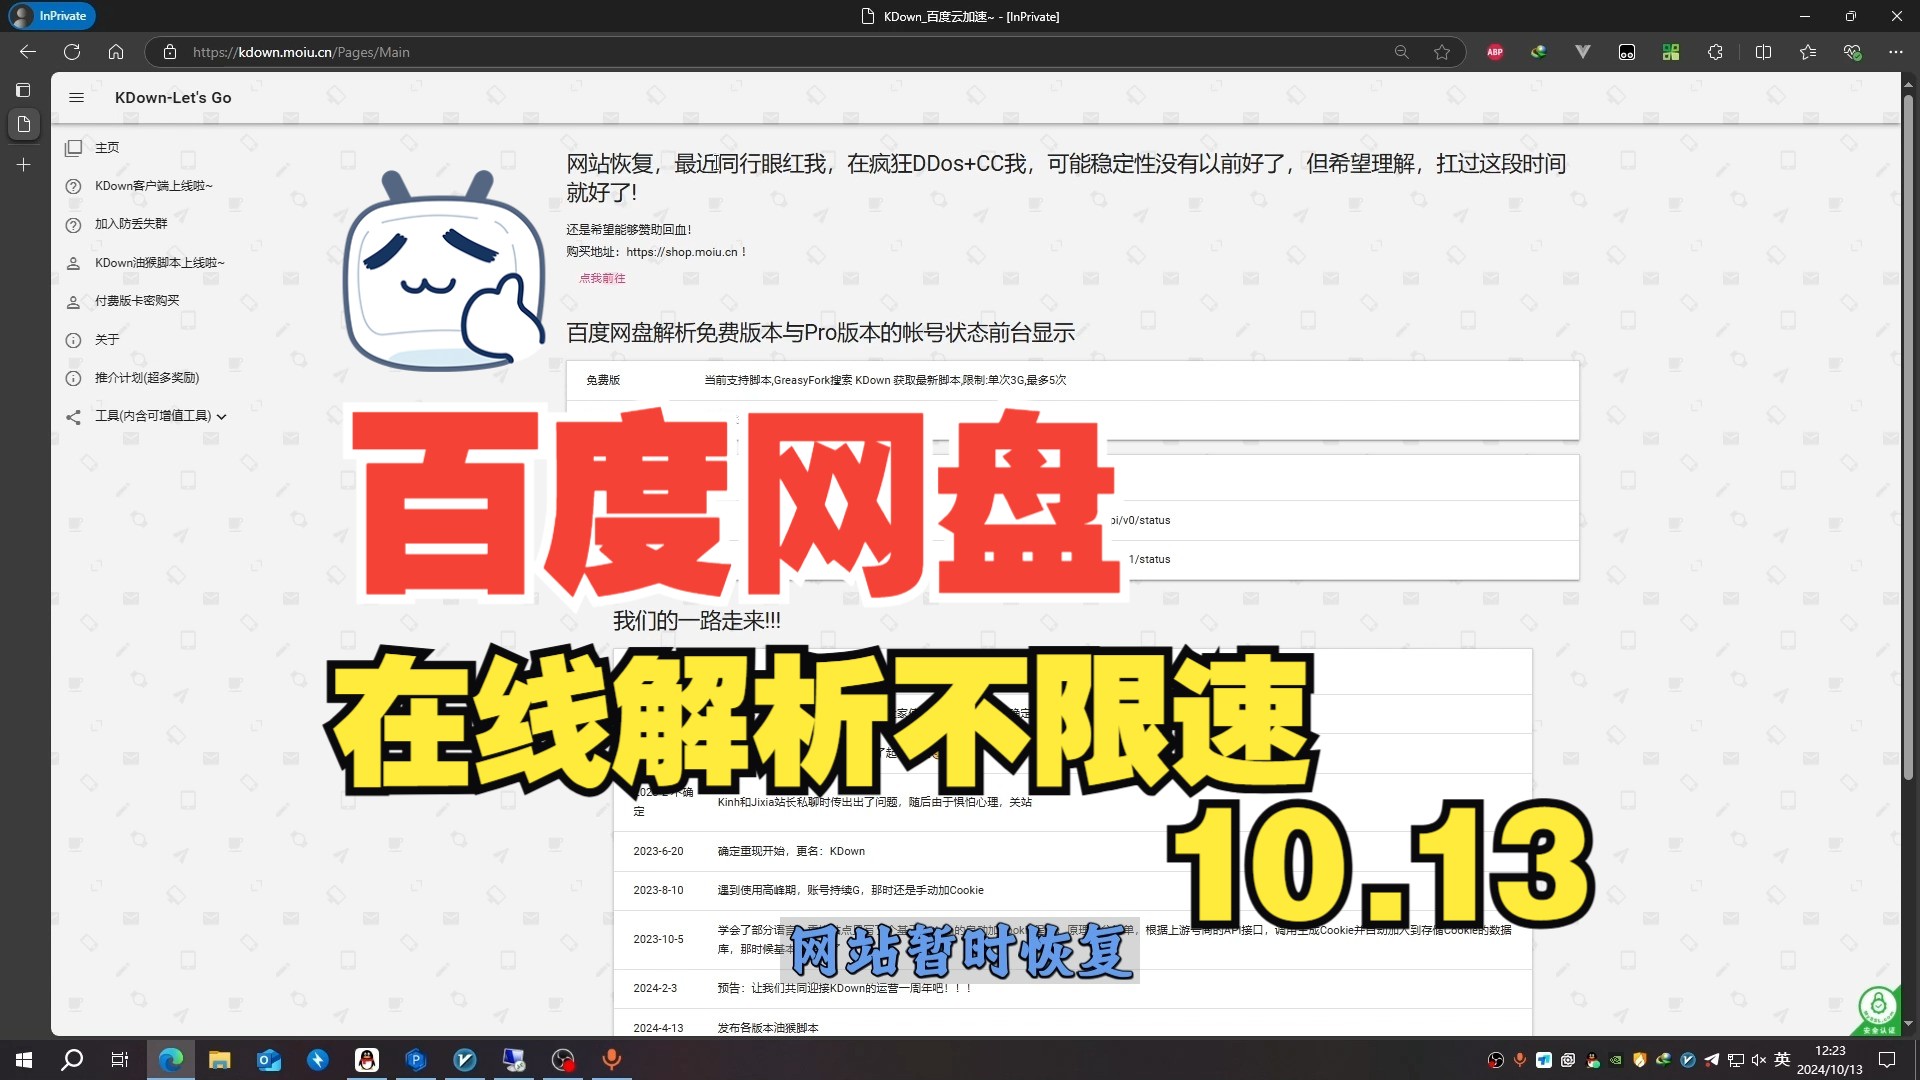
Task: Click the 点我前往 link
Action: (602, 279)
